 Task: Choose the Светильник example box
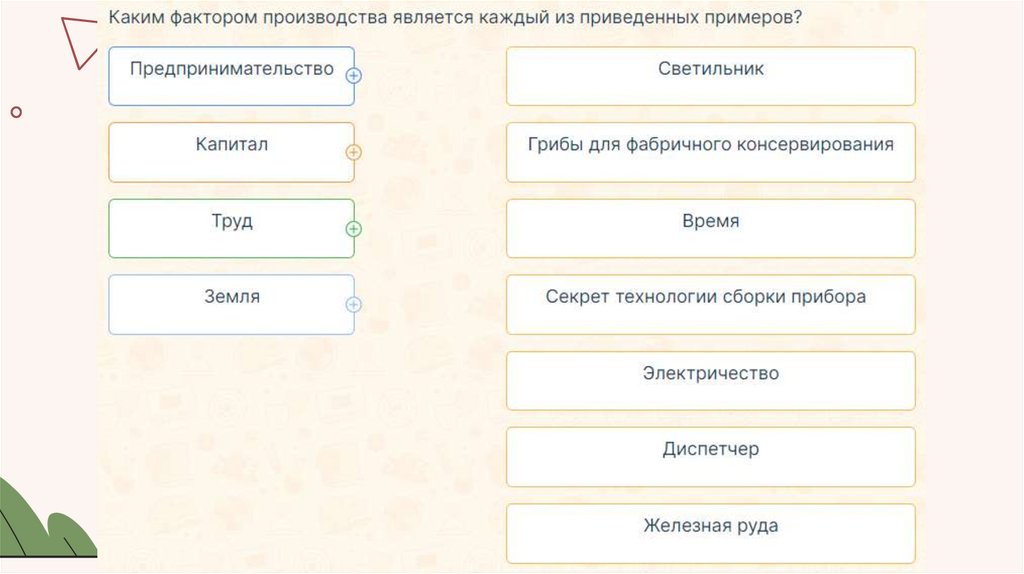point(710,76)
